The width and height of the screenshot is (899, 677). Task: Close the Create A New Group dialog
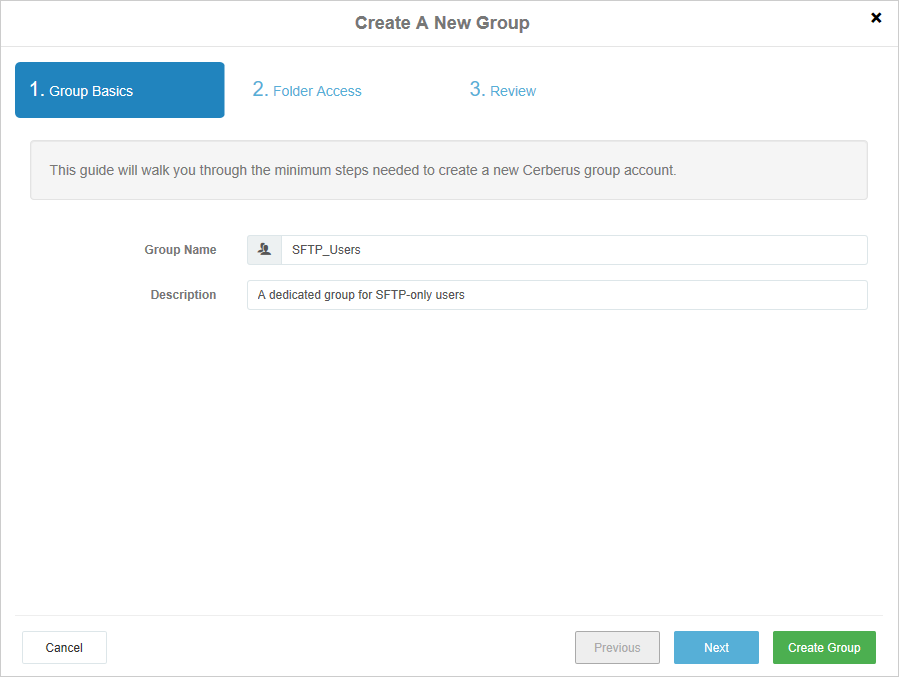pyautogui.click(x=875, y=18)
